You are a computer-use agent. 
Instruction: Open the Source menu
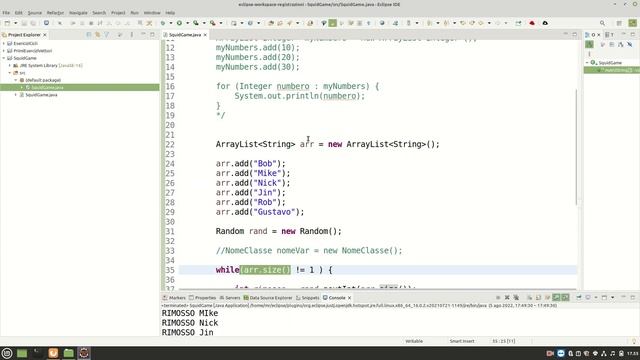click(35, 13)
